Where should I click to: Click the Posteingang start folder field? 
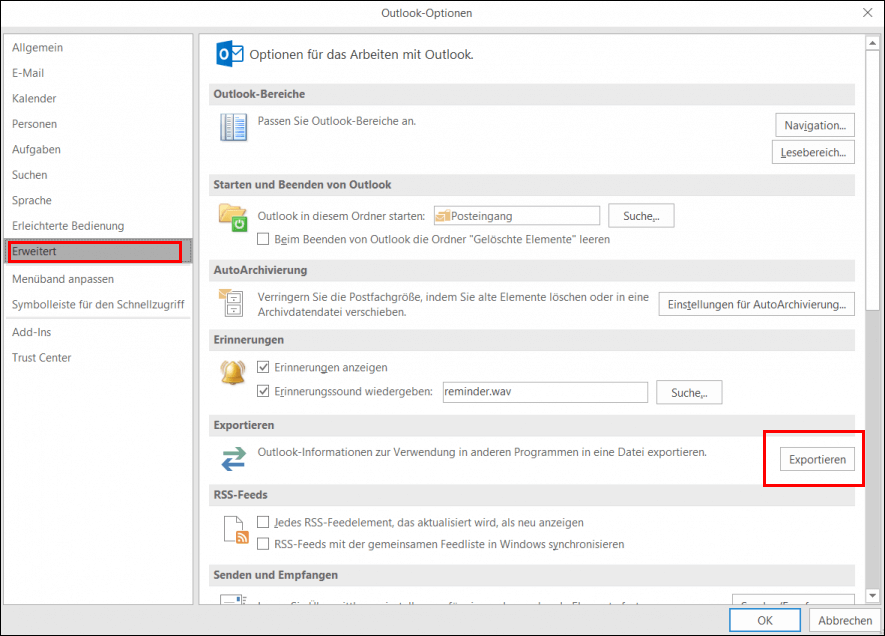tap(517, 216)
